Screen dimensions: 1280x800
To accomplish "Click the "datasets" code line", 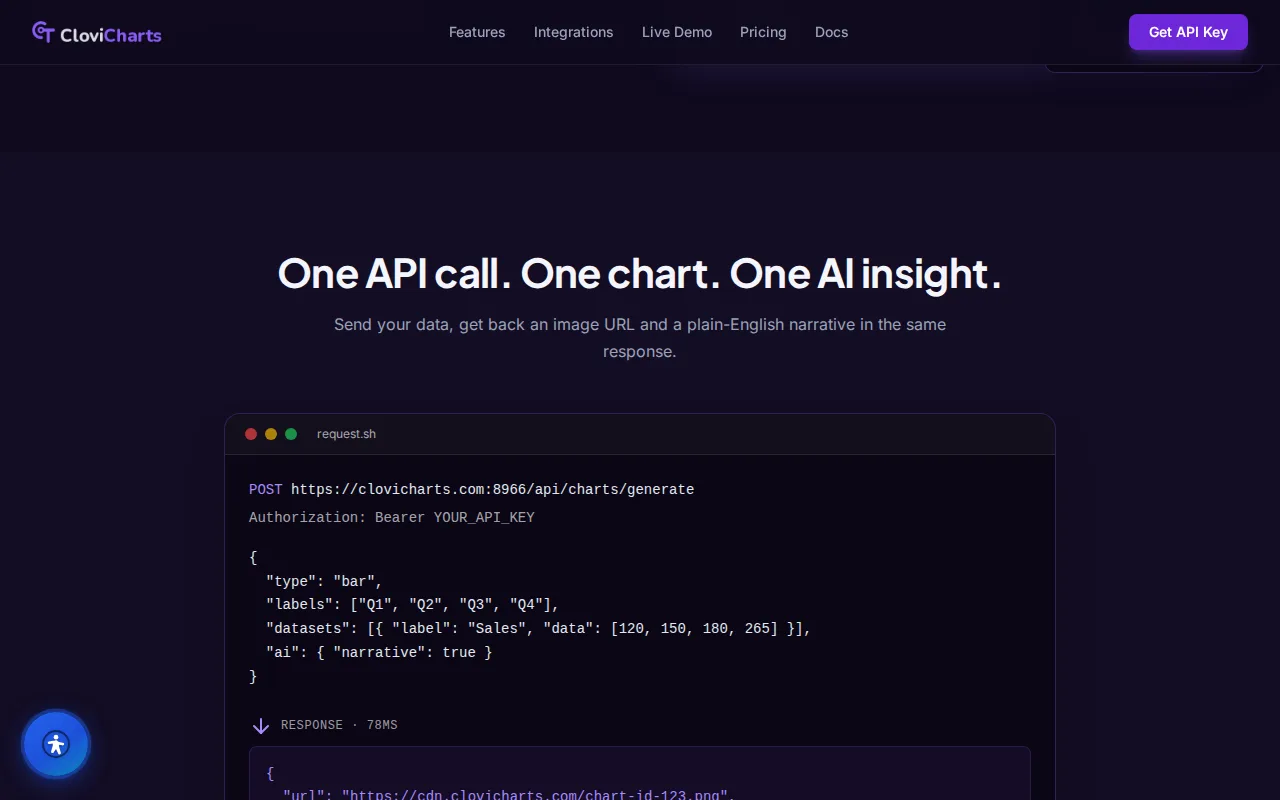I will click(538, 628).
